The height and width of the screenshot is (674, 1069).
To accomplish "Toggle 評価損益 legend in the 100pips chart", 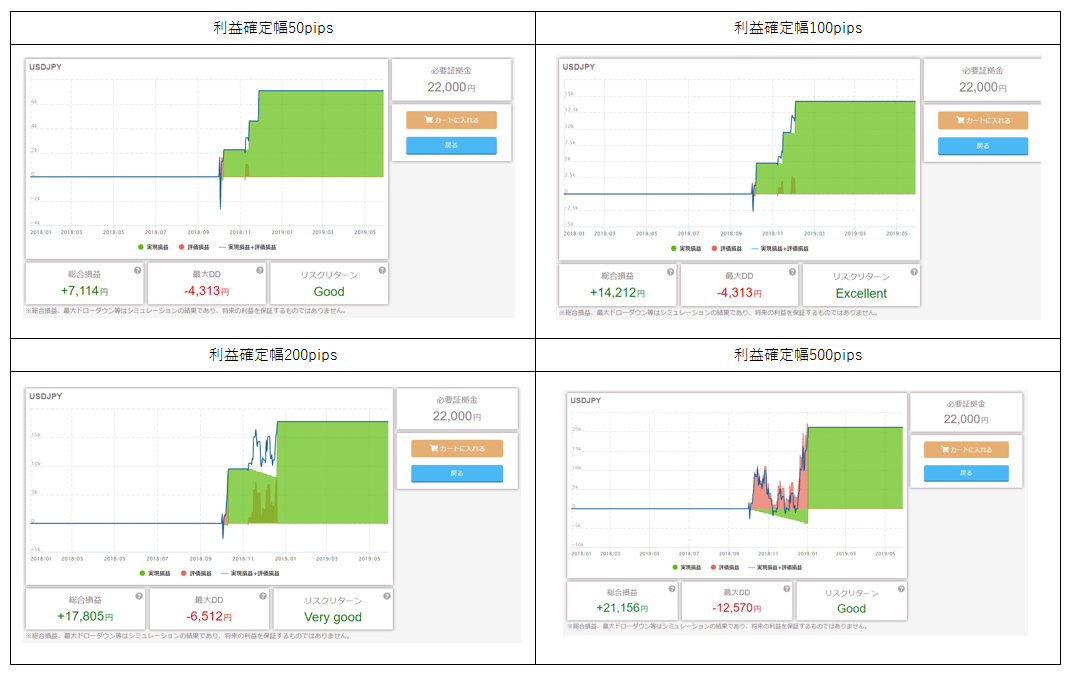I will (726, 247).
